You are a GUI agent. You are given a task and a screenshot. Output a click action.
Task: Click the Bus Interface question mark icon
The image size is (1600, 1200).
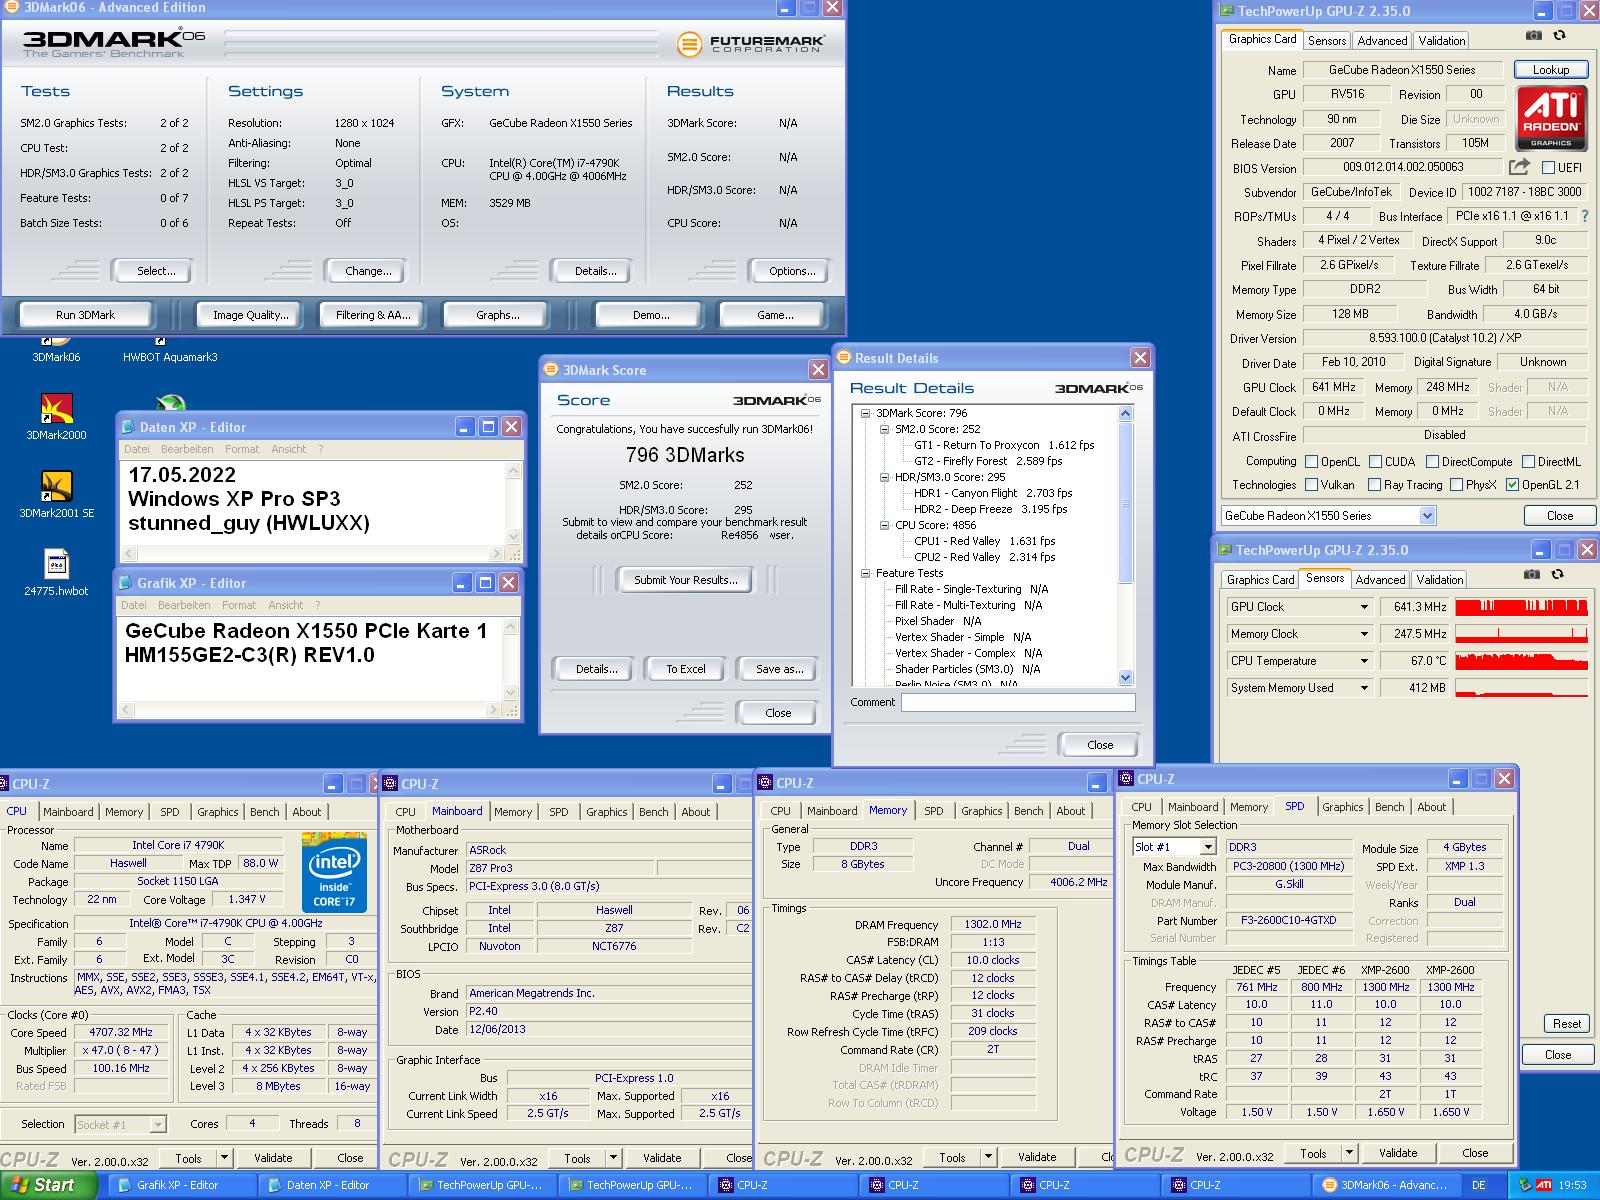click(x=1584, y=216)
